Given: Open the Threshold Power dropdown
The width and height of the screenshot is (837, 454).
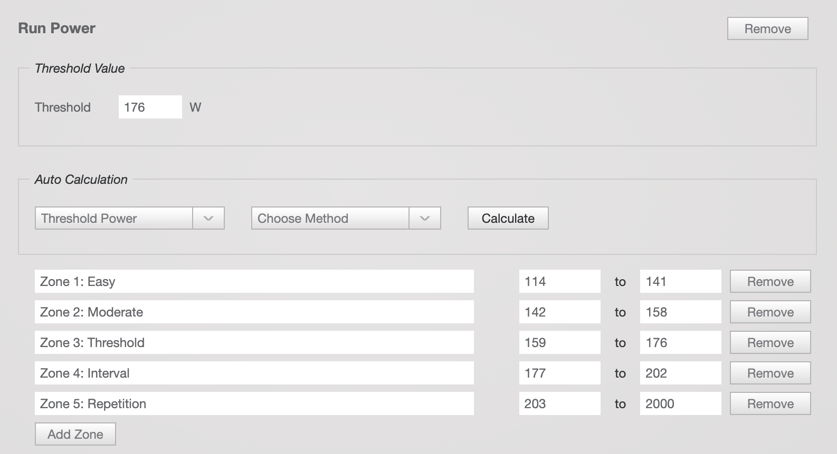Looking at the screenshot, I should coord(129,218).
